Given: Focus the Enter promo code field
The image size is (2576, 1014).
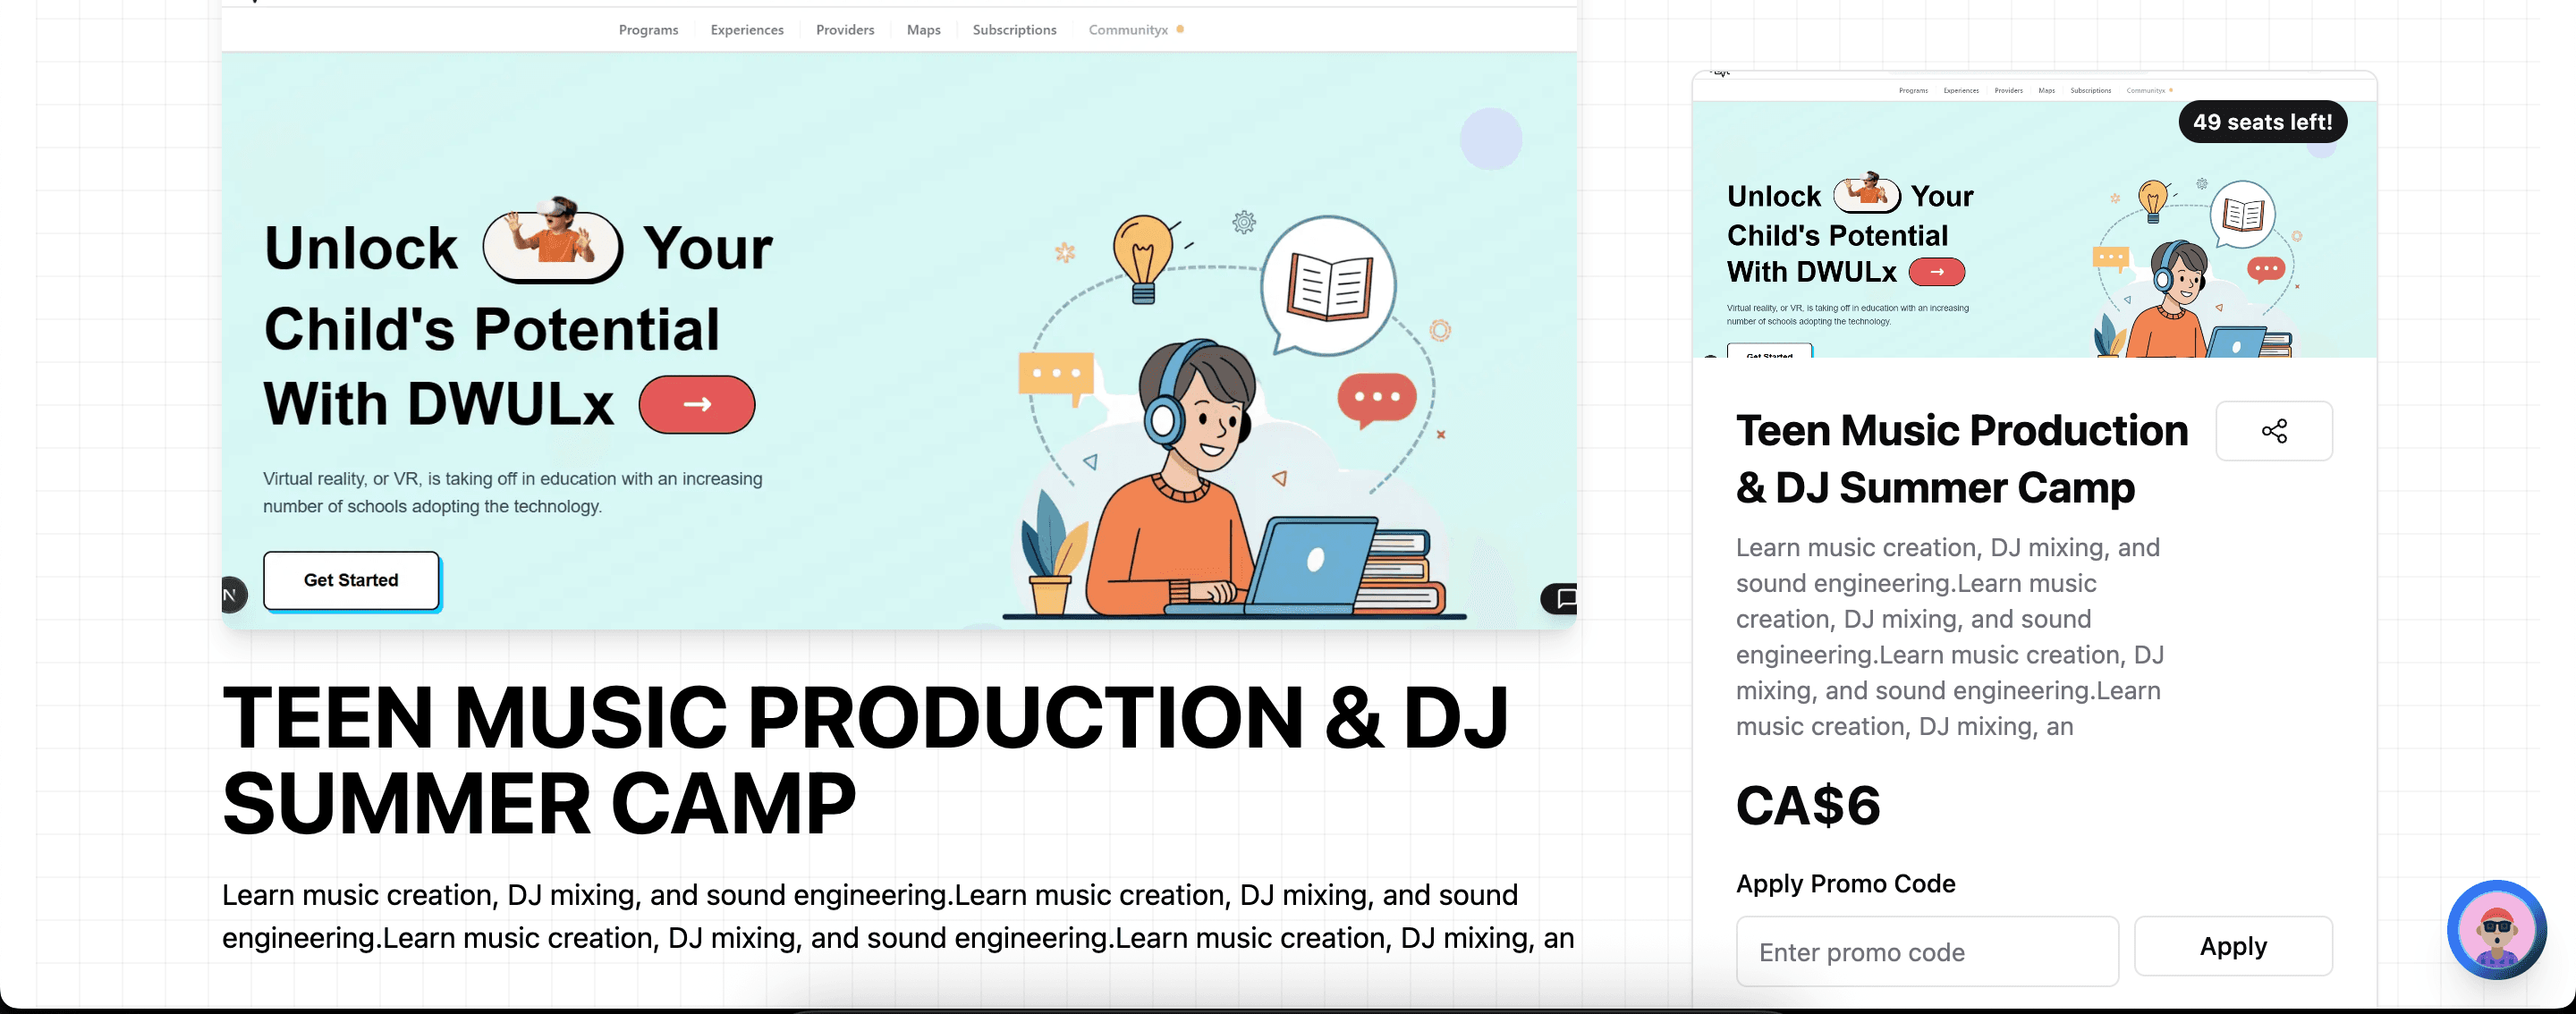Looking at the screenshot, I should (1926, 952).
